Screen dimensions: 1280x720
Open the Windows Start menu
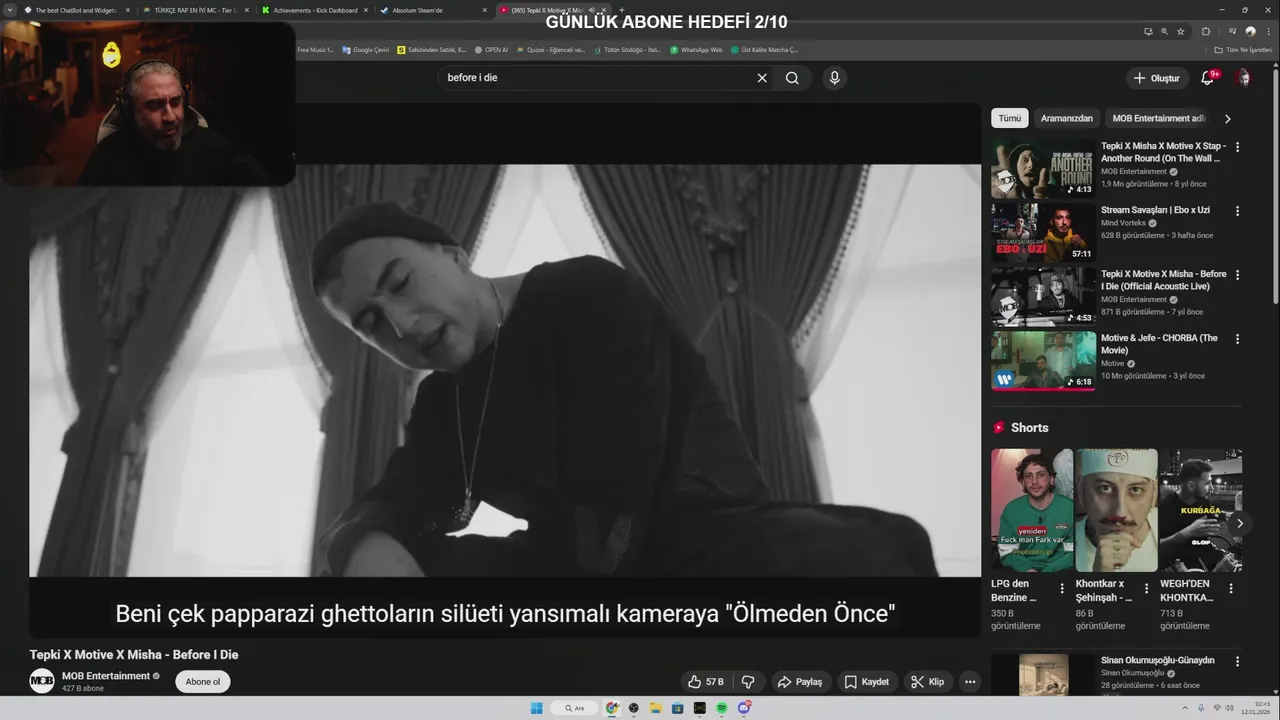[535, 708]
